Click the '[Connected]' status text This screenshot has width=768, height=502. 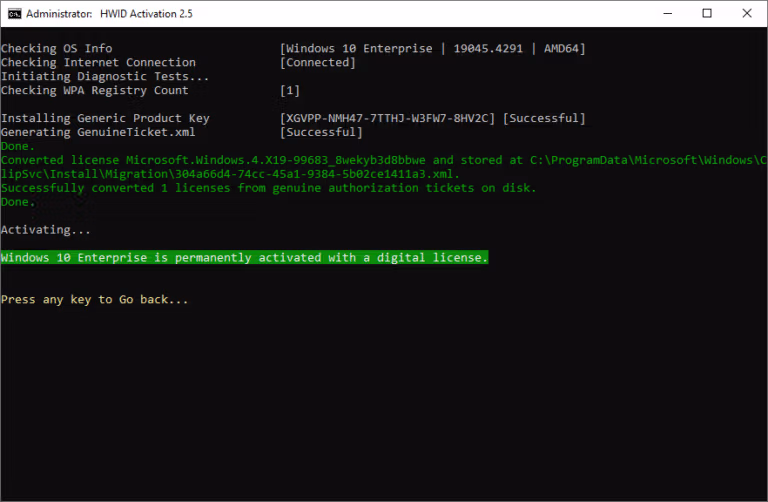tap(317, 63)
